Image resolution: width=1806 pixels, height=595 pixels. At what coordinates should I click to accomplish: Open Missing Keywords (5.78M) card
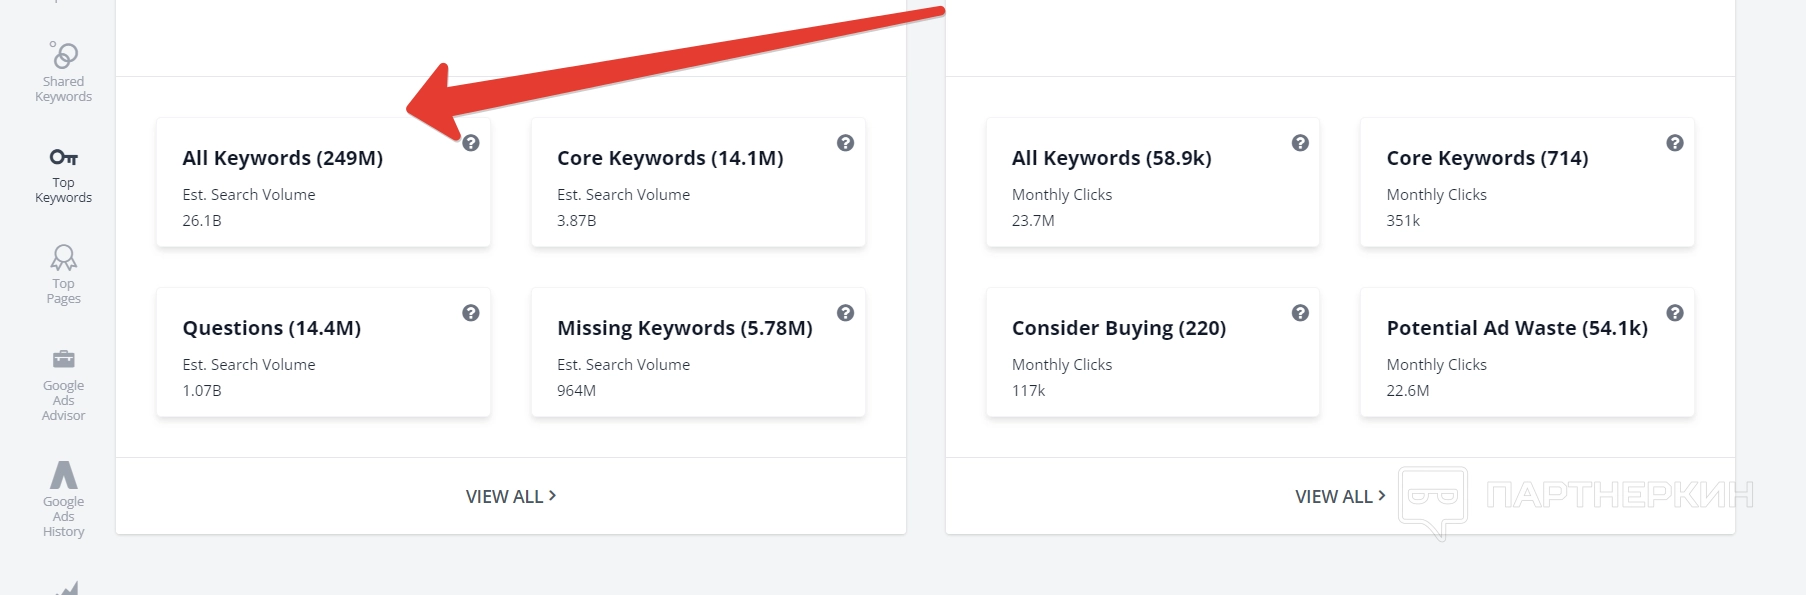click(x=685, y=328)
